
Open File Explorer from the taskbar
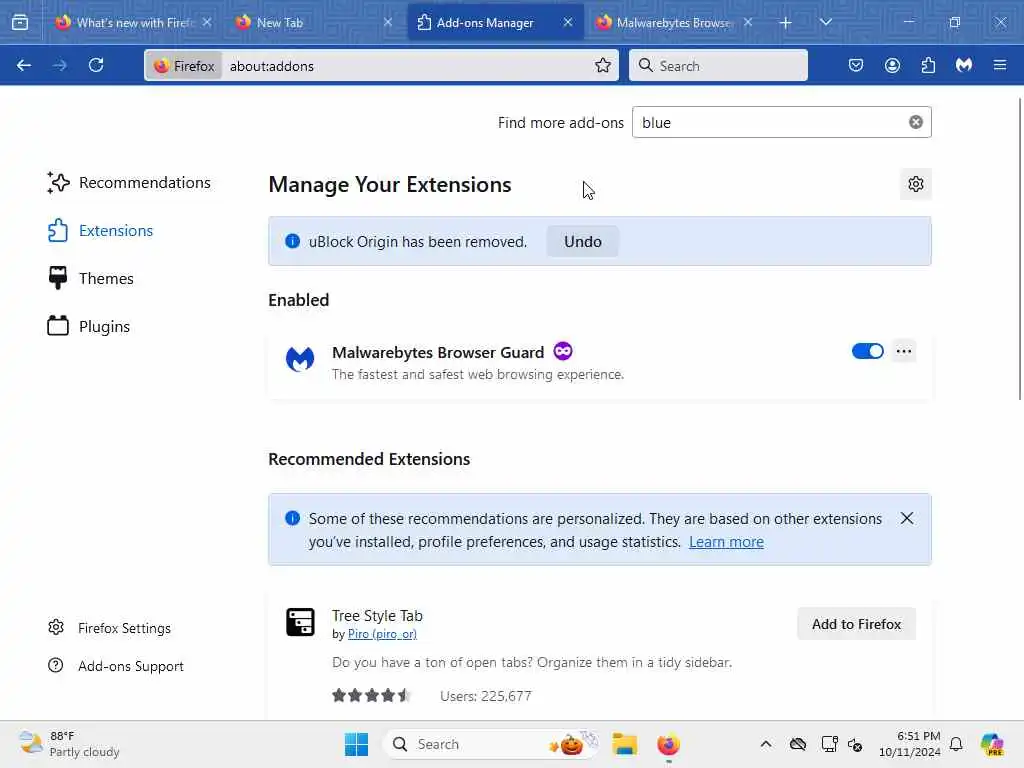(624, 744)
